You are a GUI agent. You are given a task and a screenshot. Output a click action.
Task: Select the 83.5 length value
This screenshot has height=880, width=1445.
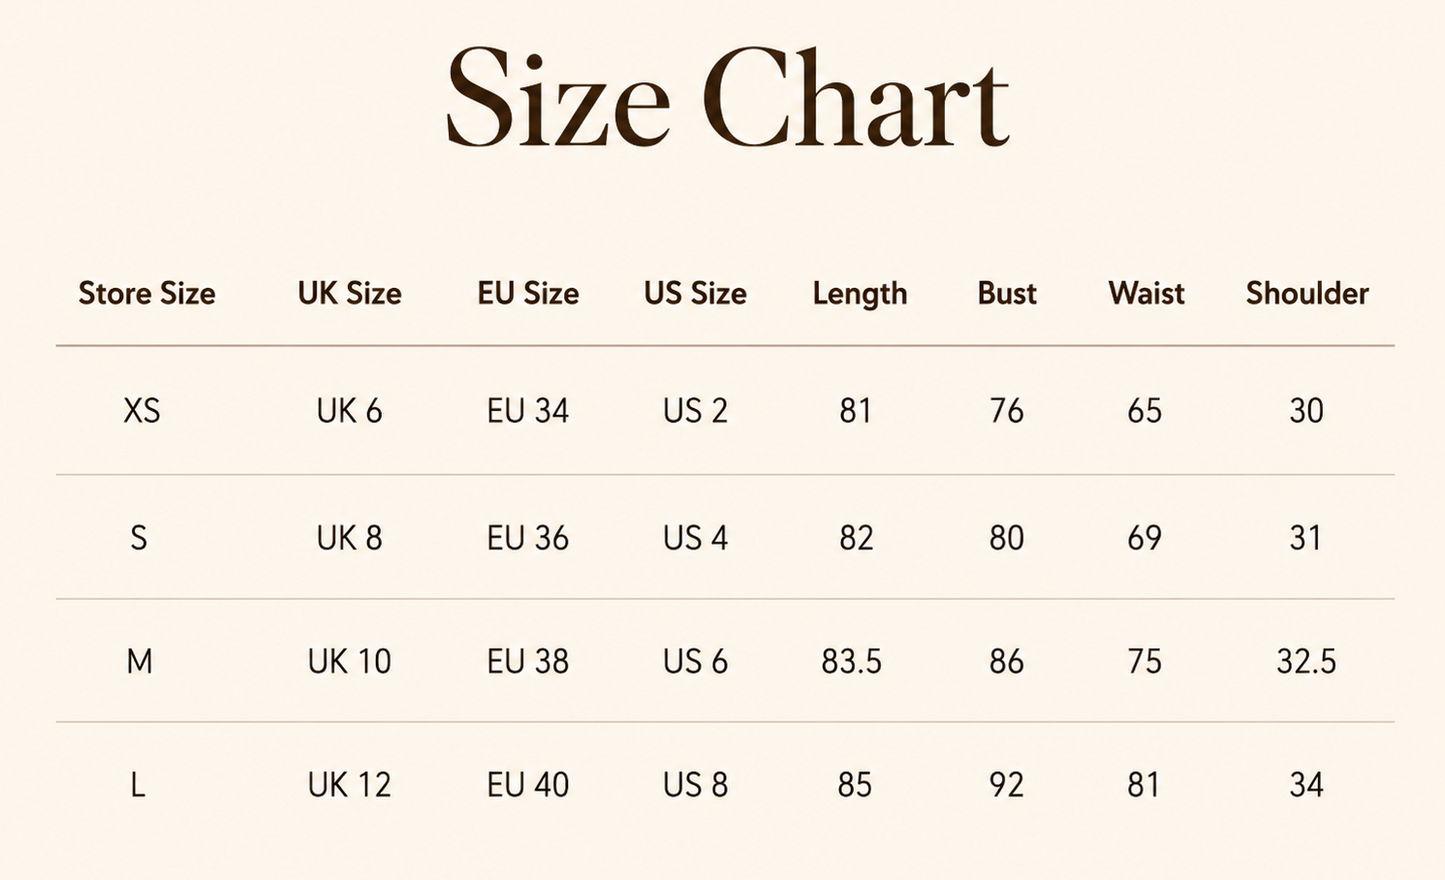[852, 661]
